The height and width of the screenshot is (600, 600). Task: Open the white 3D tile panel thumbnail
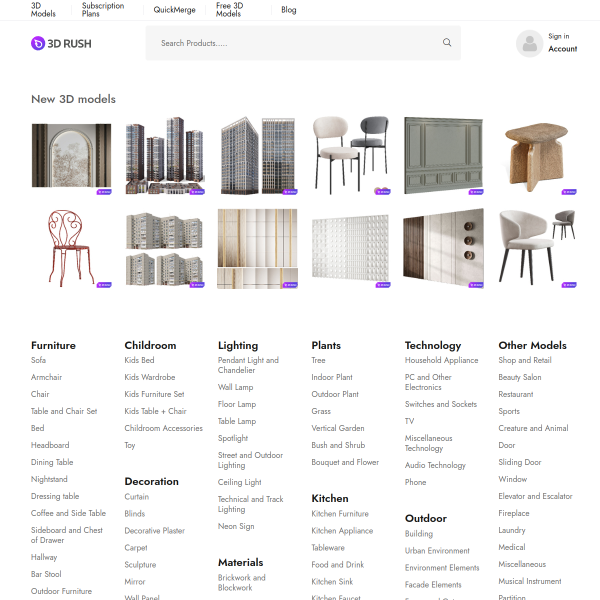coord(351,249)
